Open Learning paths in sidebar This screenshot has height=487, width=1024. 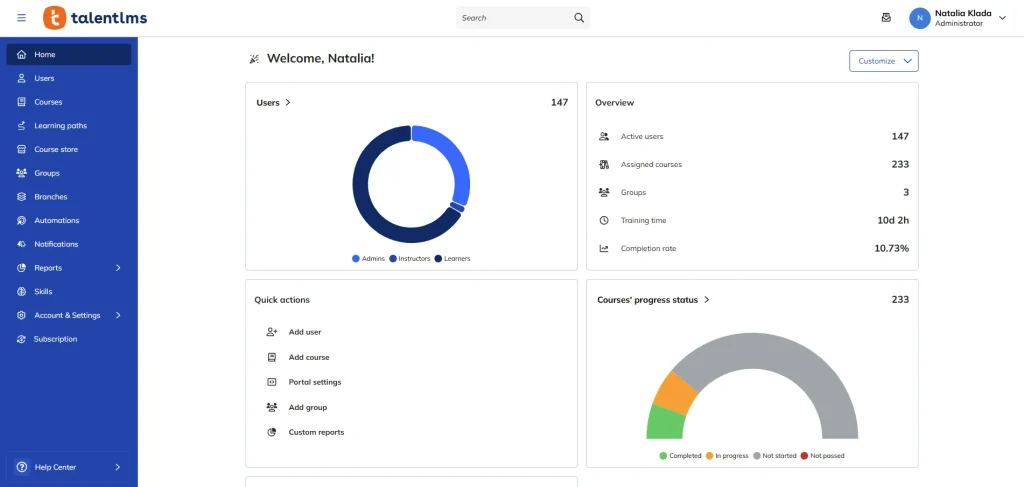click(x=60, y=126)
